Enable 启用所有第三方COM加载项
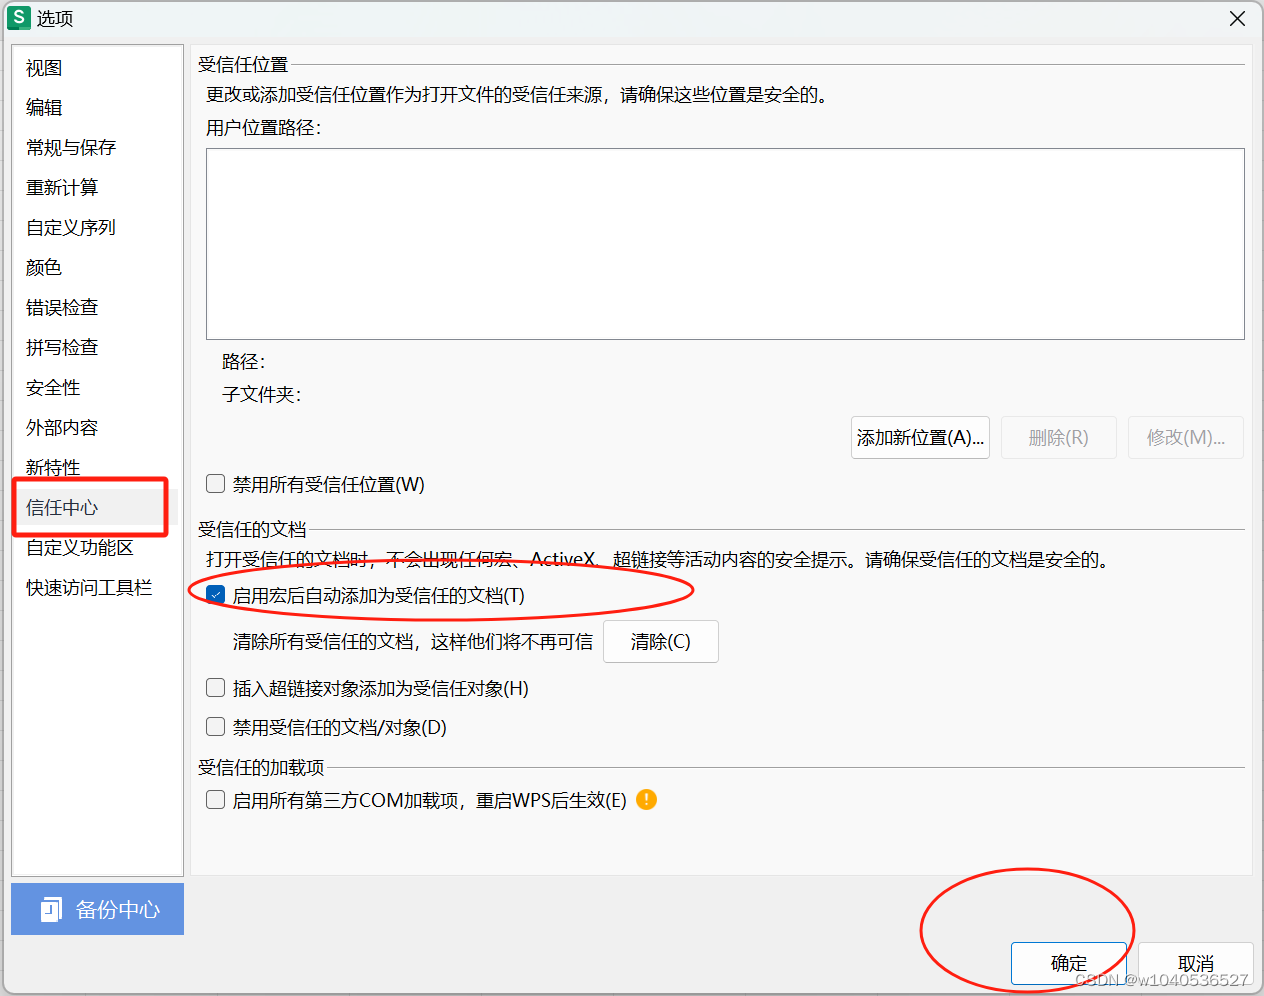The image size is (1264, 996). [215, 799]
